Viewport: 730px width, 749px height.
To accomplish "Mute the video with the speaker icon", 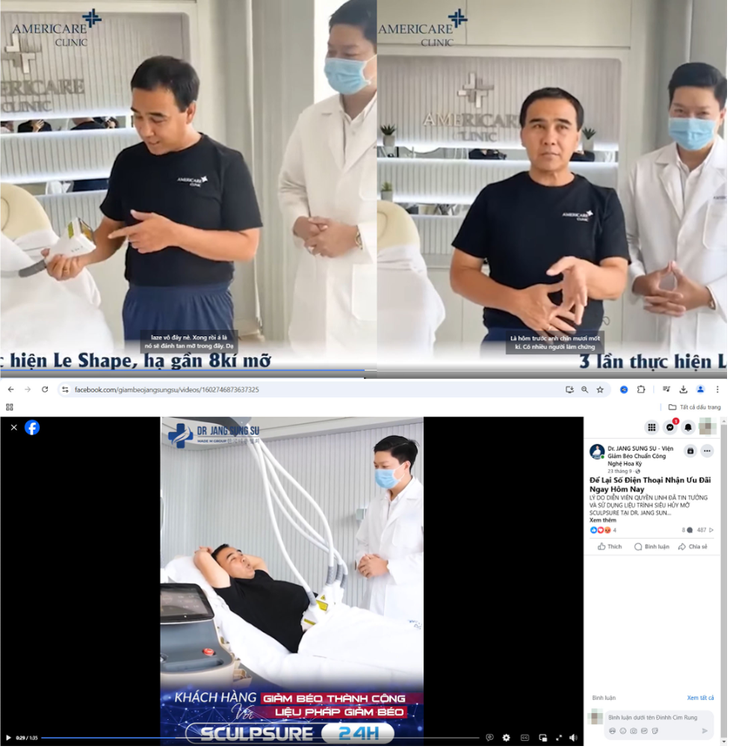I will point(575,740).
